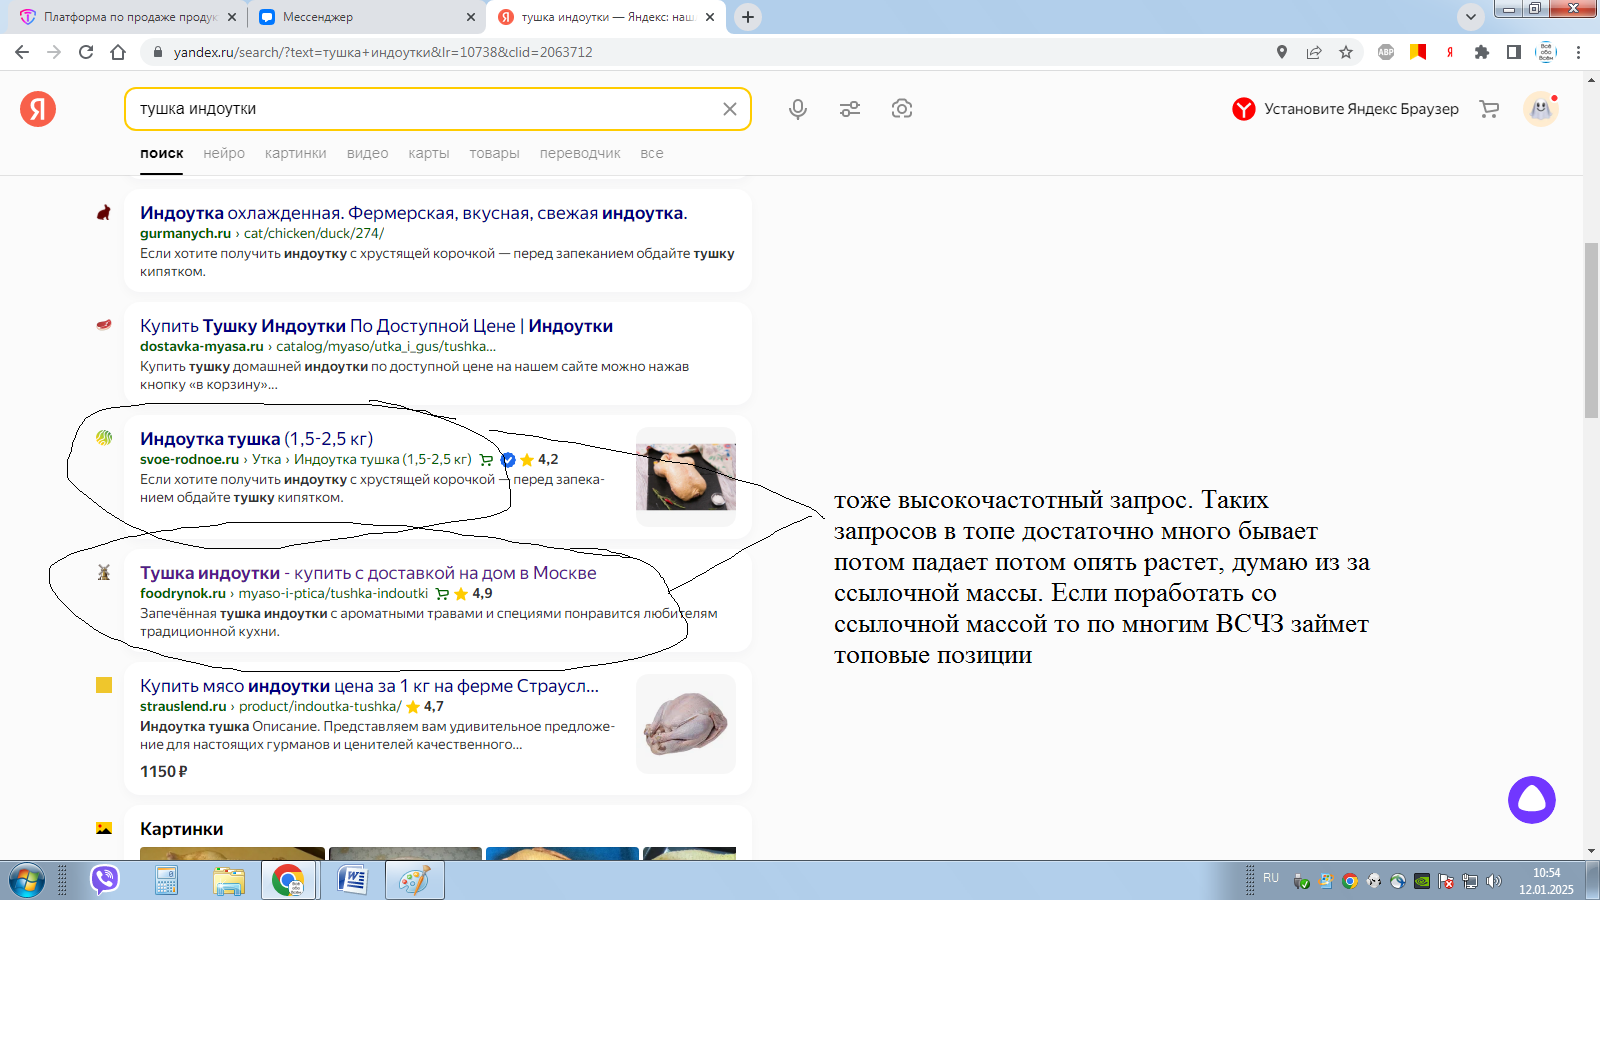Open the user profile avatar
The image size is (1600, 1058).
tap(1541, 109)
